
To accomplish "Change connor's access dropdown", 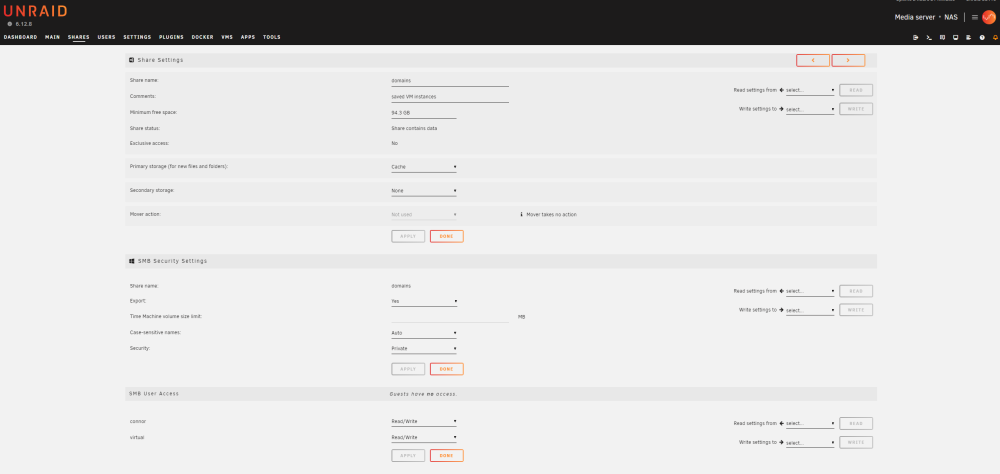I will [424, 422].
